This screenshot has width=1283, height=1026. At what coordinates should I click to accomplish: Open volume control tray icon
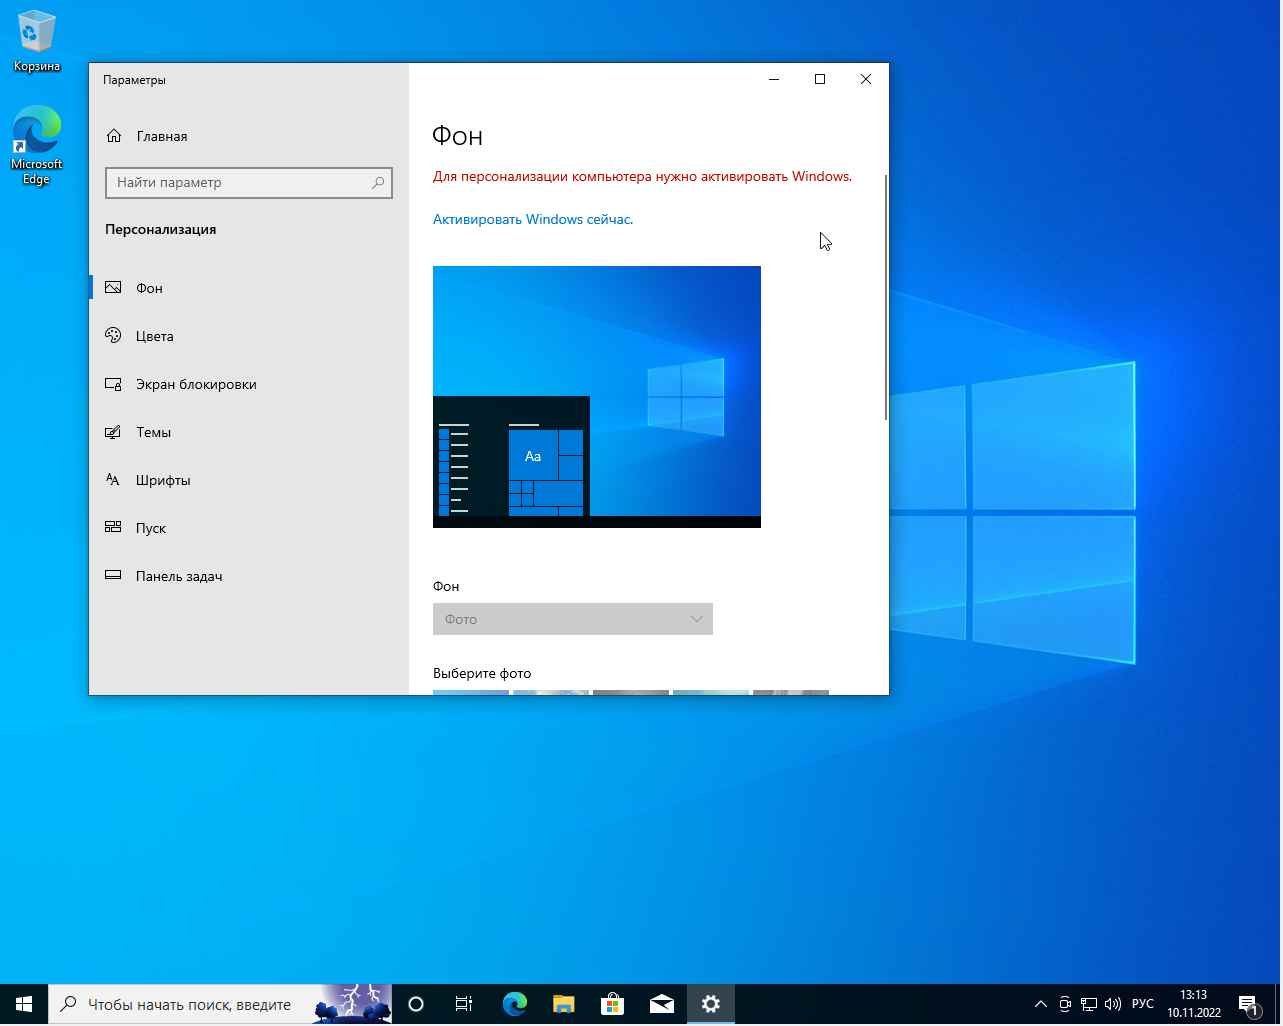(1113, 1004)
